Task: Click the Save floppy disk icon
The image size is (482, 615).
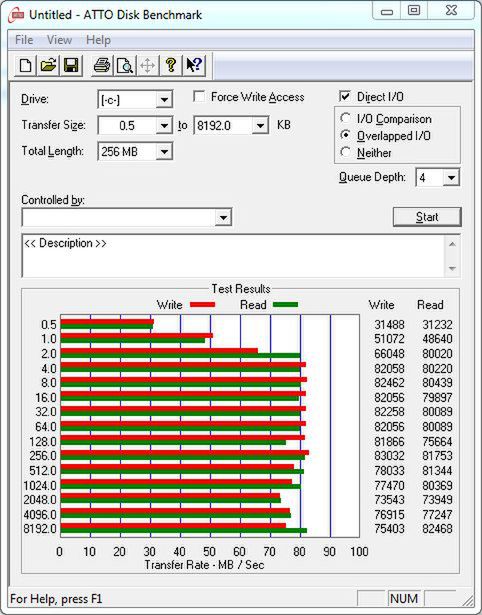Action: tap(71, 65)
